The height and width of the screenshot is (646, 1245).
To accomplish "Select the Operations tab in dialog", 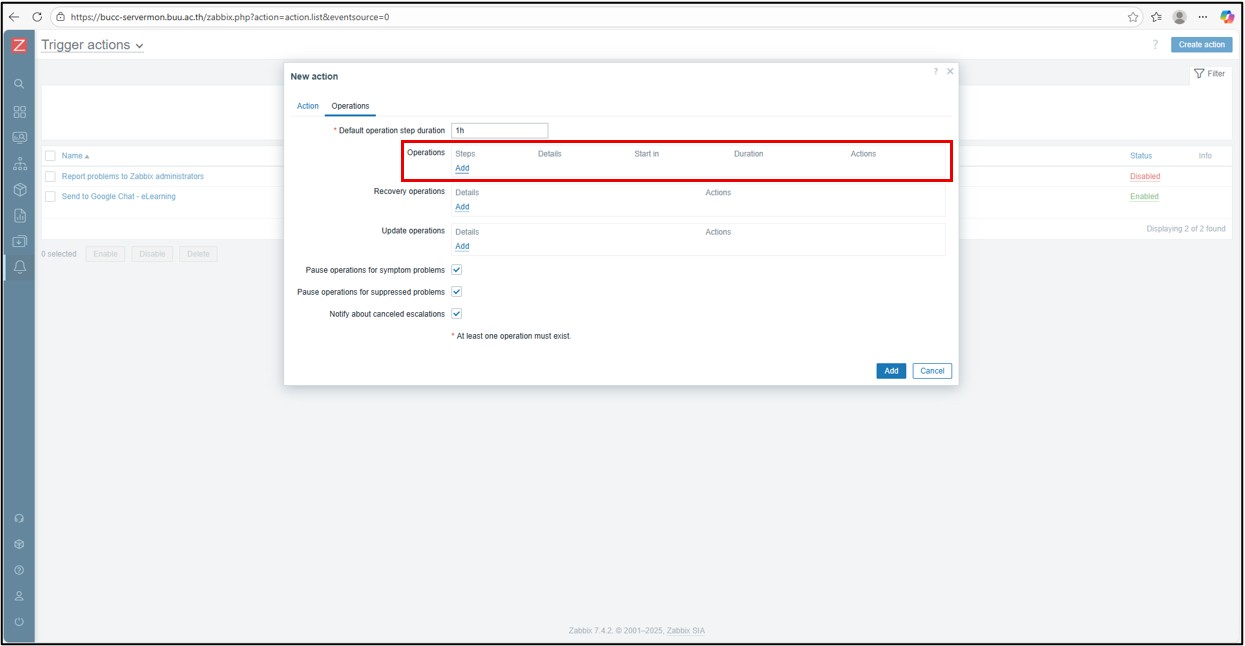I will click(x=350, y=106).
